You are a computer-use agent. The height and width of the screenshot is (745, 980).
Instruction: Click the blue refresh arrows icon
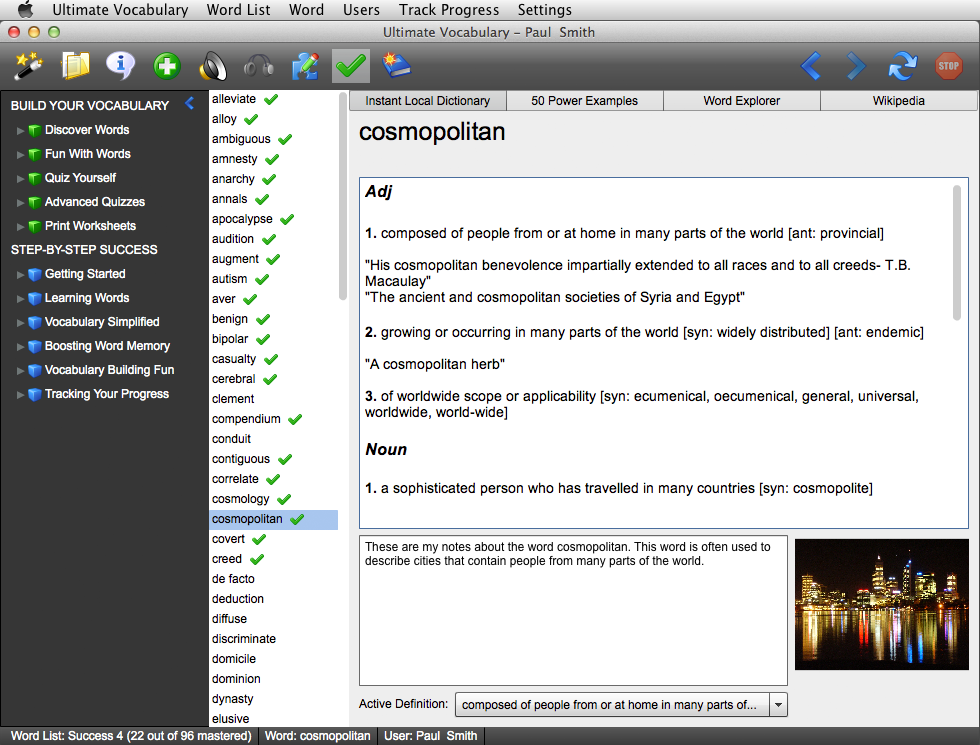click(902, 67)
